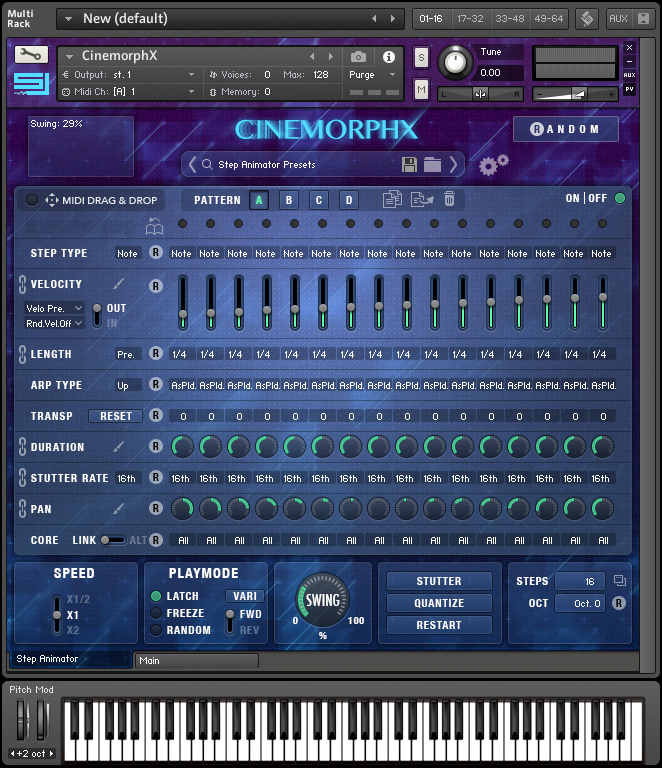Click the QUANTIZE button
The height and width of the screenshot is (768, 662).
pyautogui.click(x=439, y=603)
